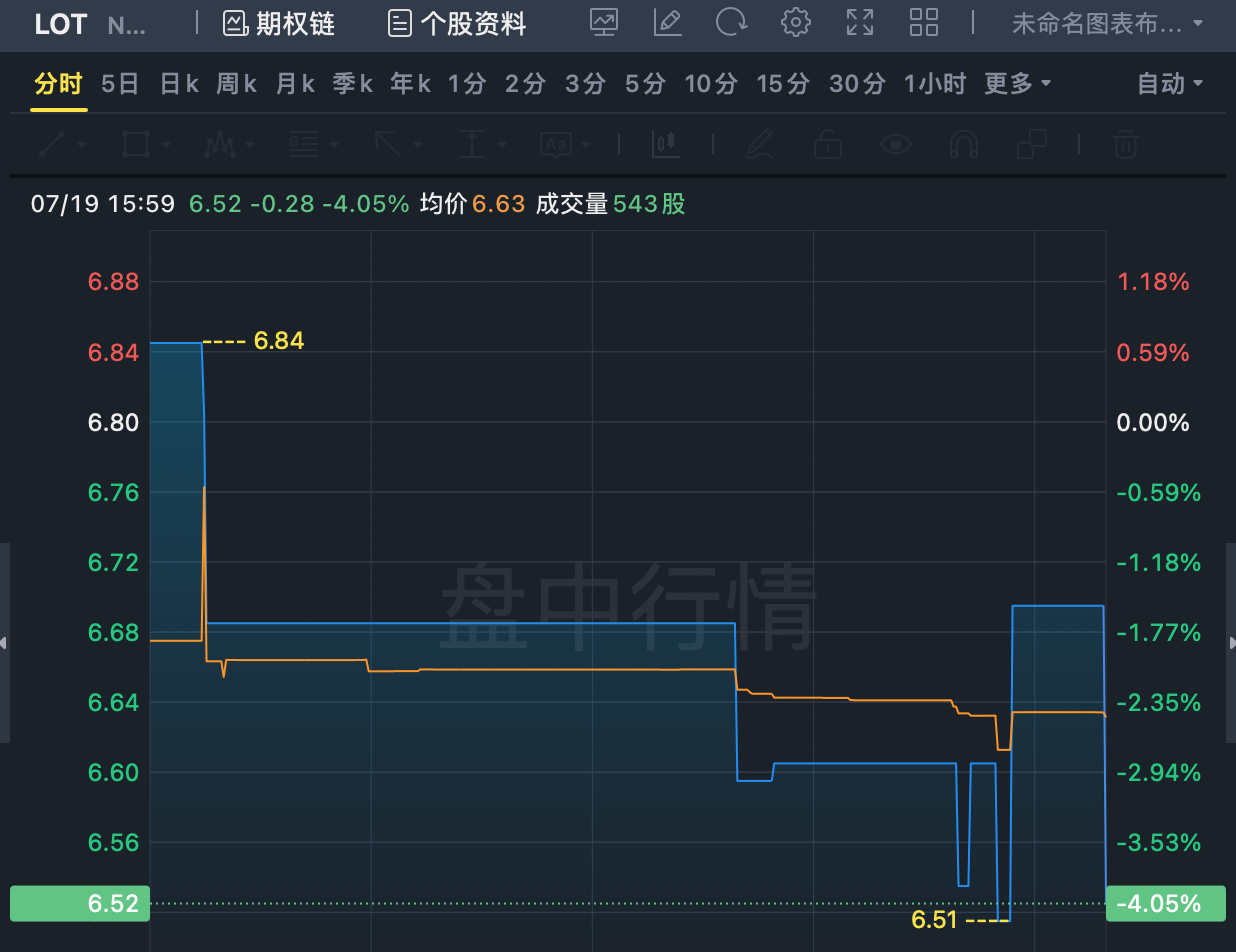The width and height of the screenshot is (1236, 952).
Task: Select the pencil freehand draw tool
Action: (760, 145)
